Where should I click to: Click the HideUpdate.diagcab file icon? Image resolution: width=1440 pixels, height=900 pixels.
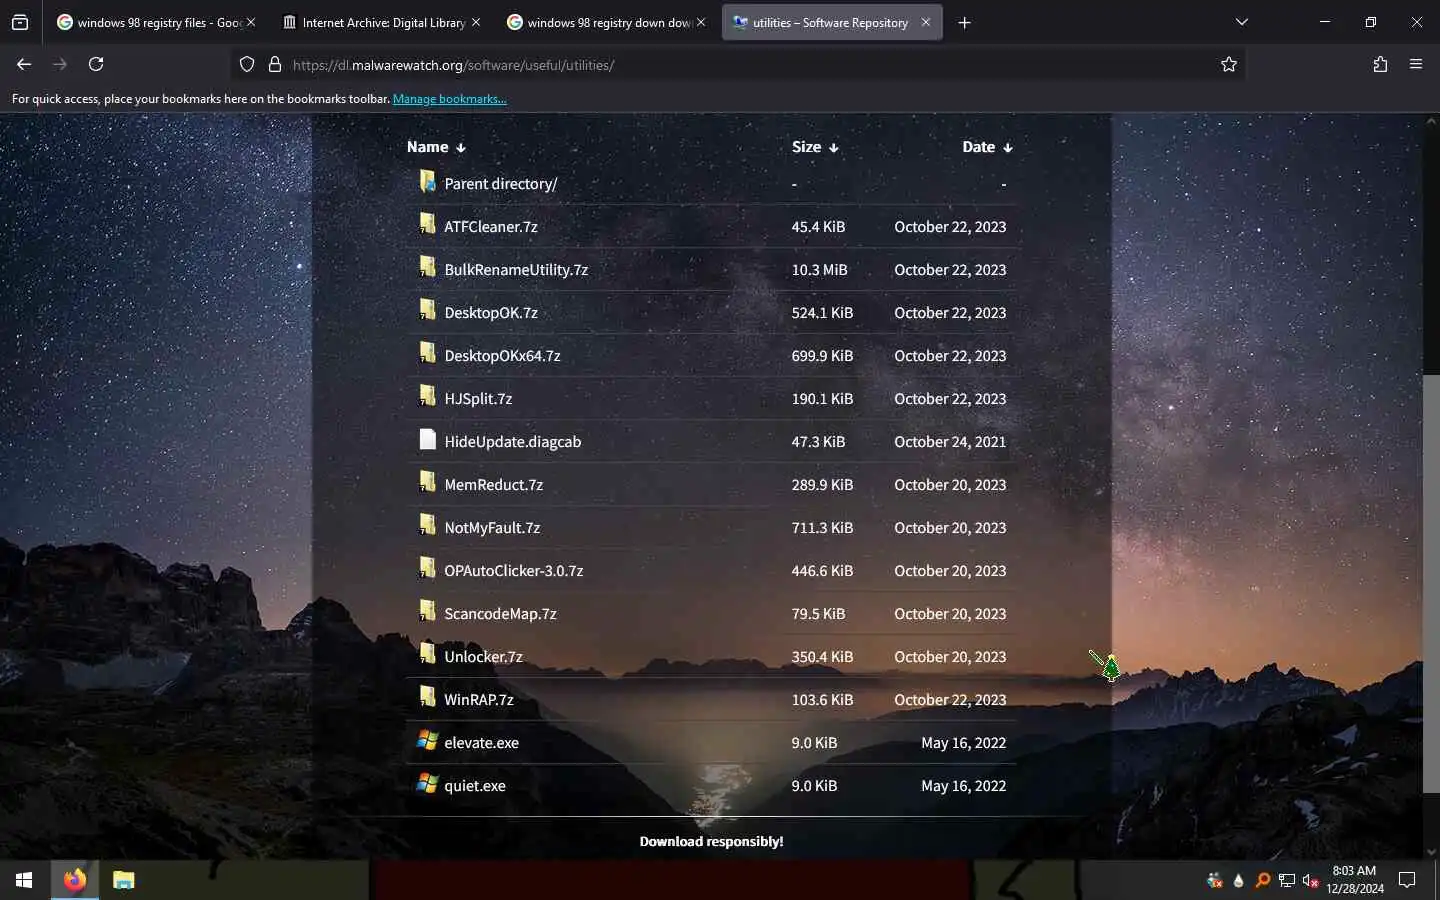coord(428,439)
